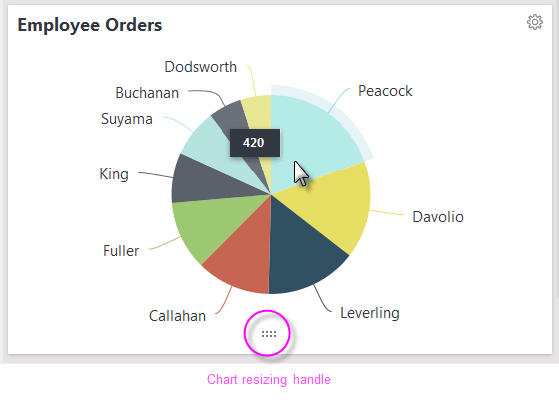
Task: Click the chart resizing handle dots
Action: 269,334
